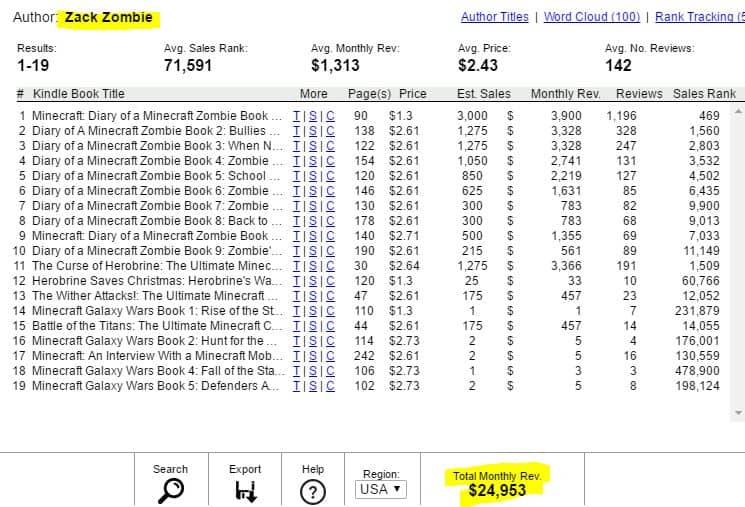Select 'Diary of a Minecraft Zombie Book 9' title
Viewport: 745px width, 507px height.
[157, 251]
